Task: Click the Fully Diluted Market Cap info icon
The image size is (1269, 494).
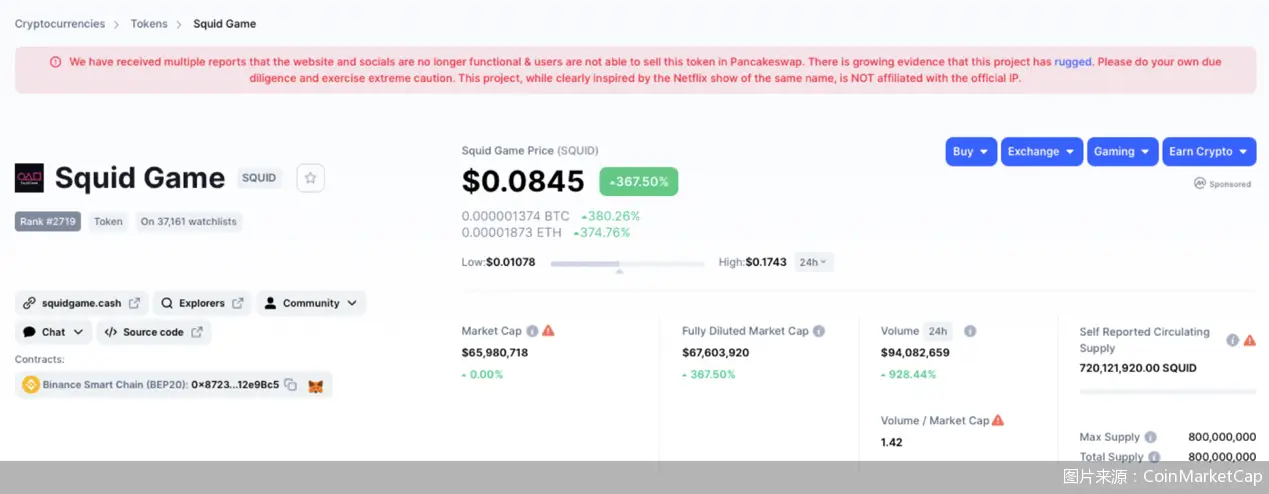Action: coord(819,331)
